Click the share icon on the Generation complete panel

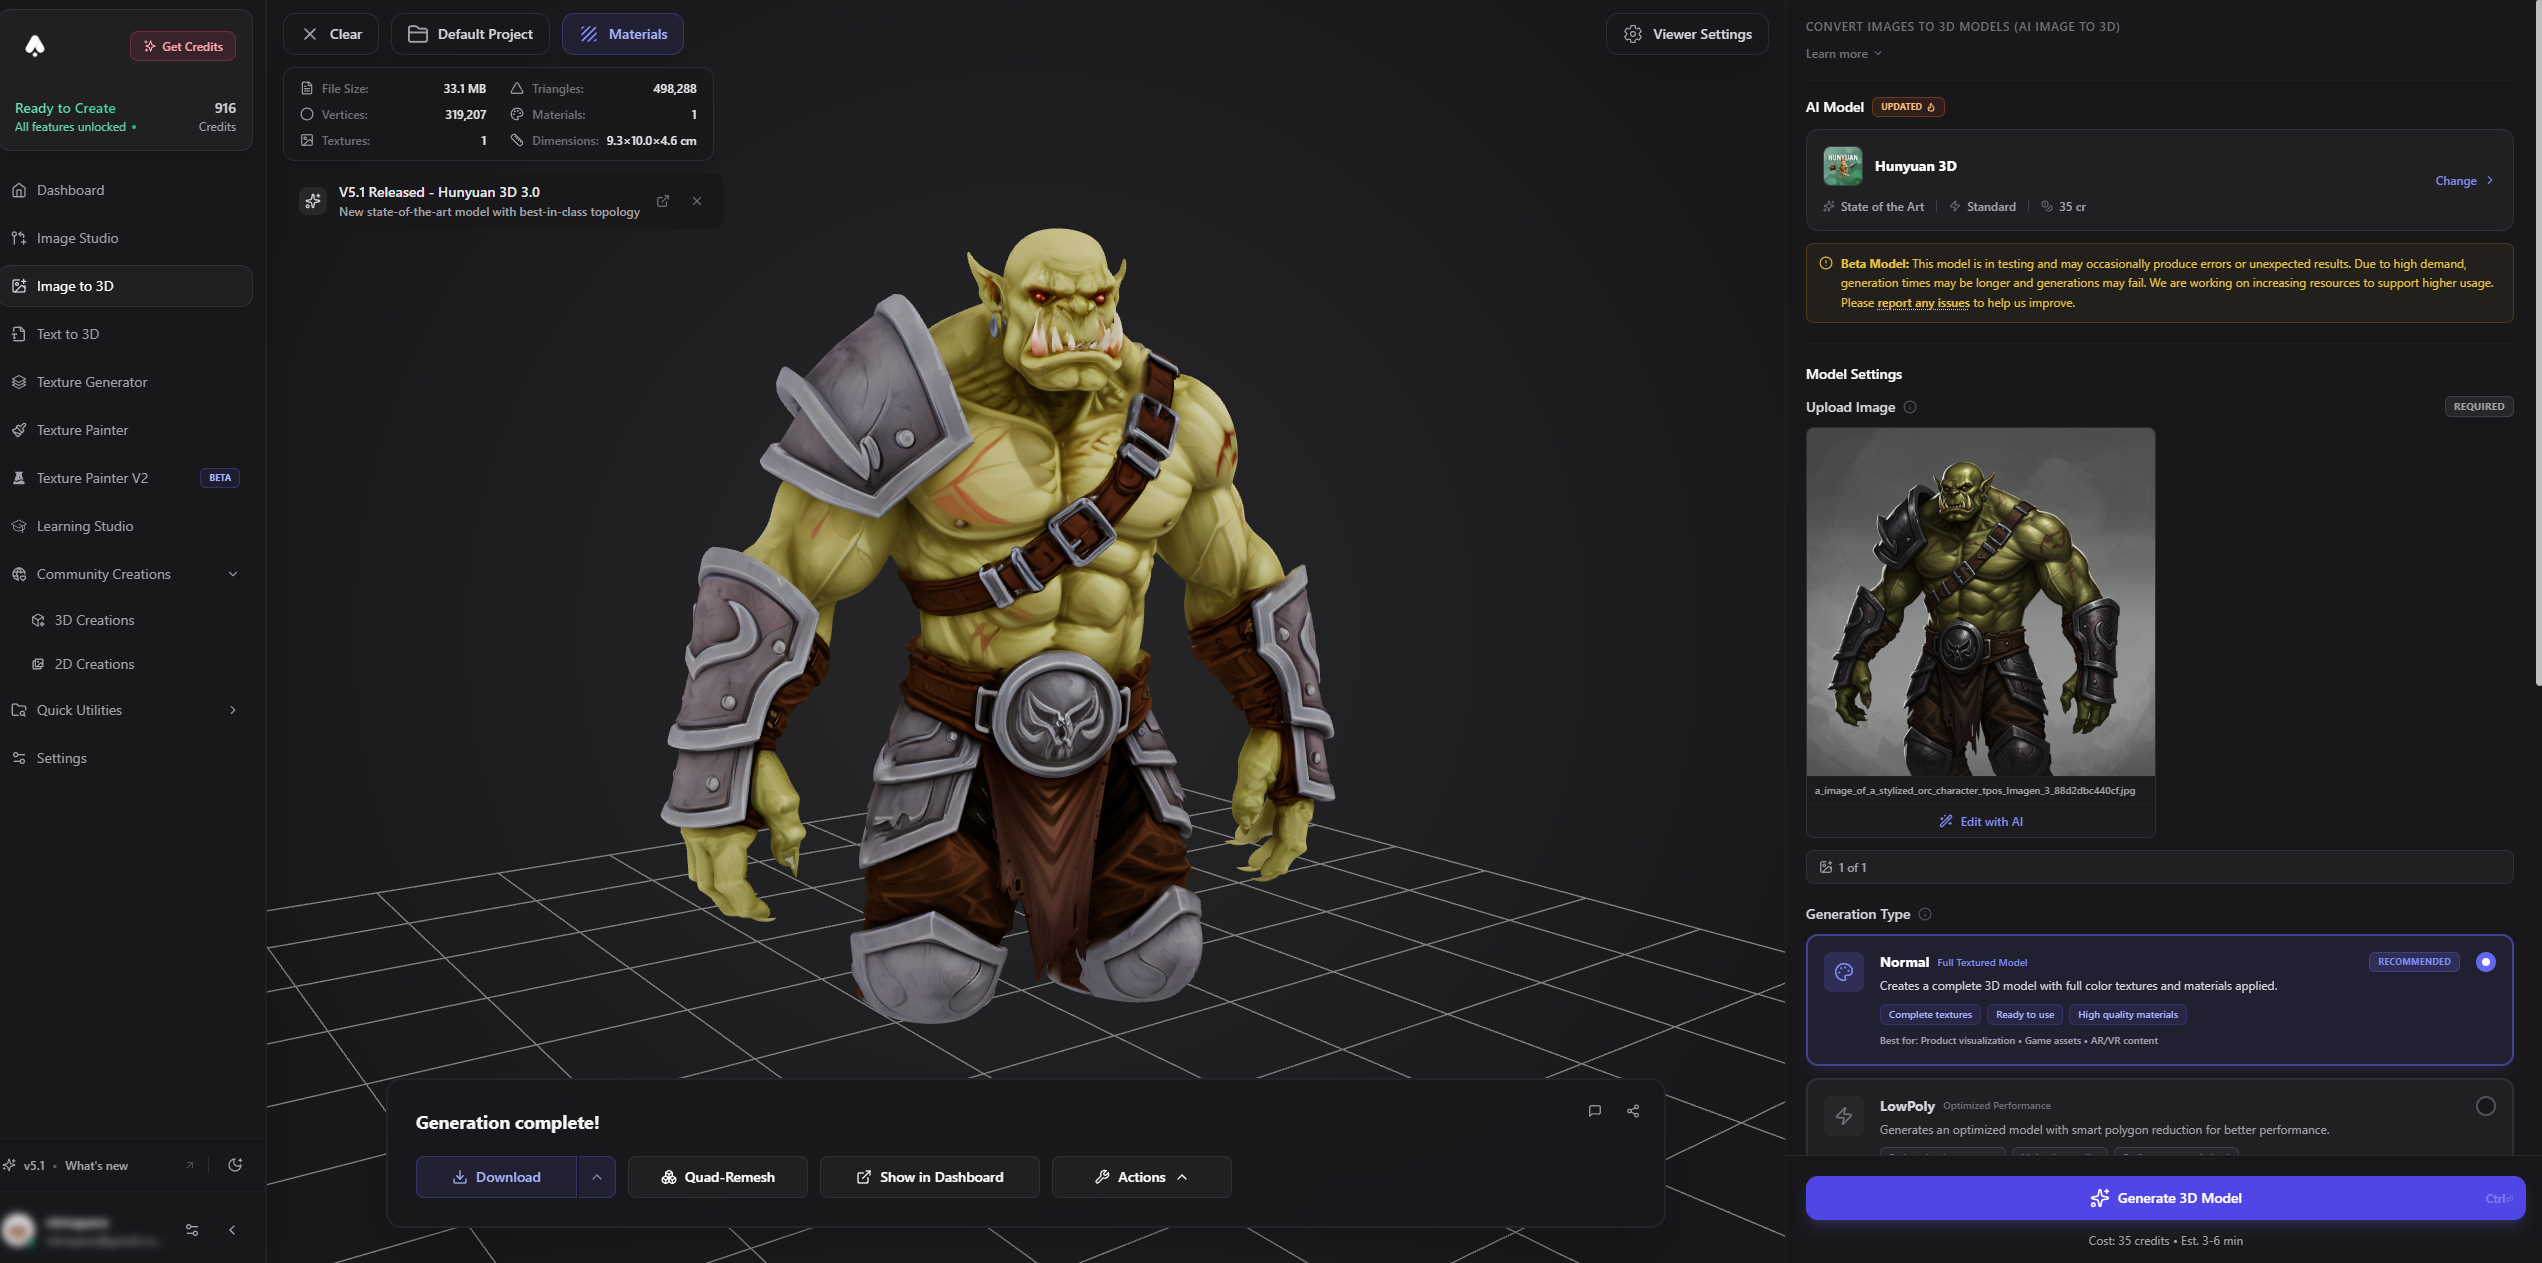[x=1632, y=1111]
